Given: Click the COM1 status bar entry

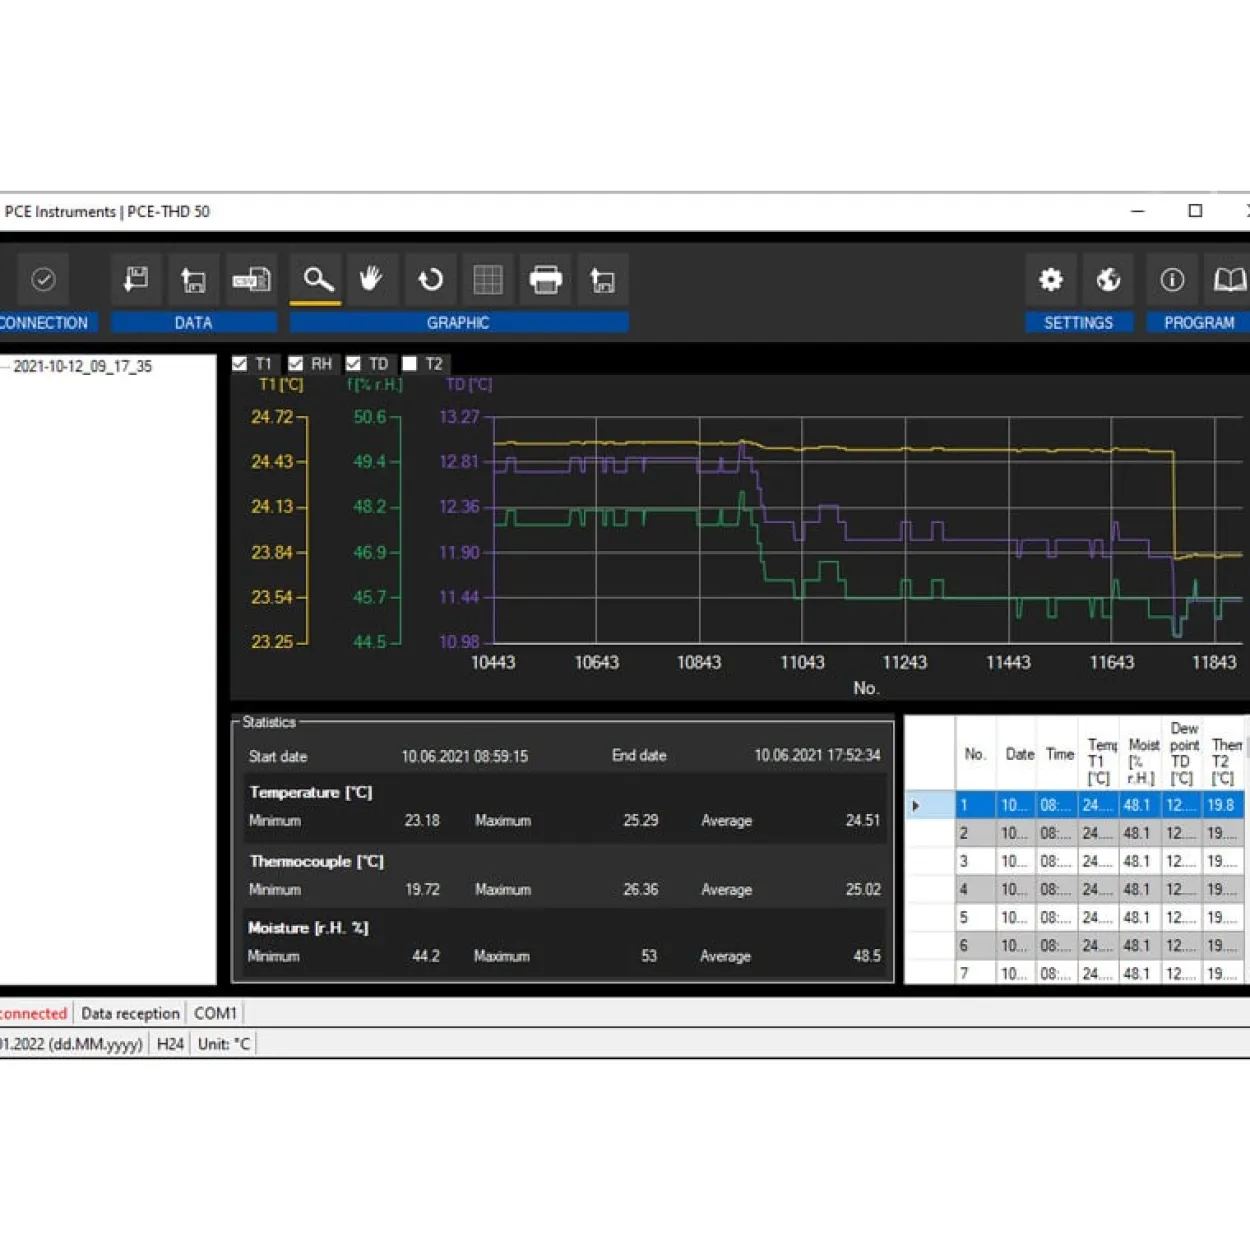Looking at the screenshot, I should point(215,1013).
